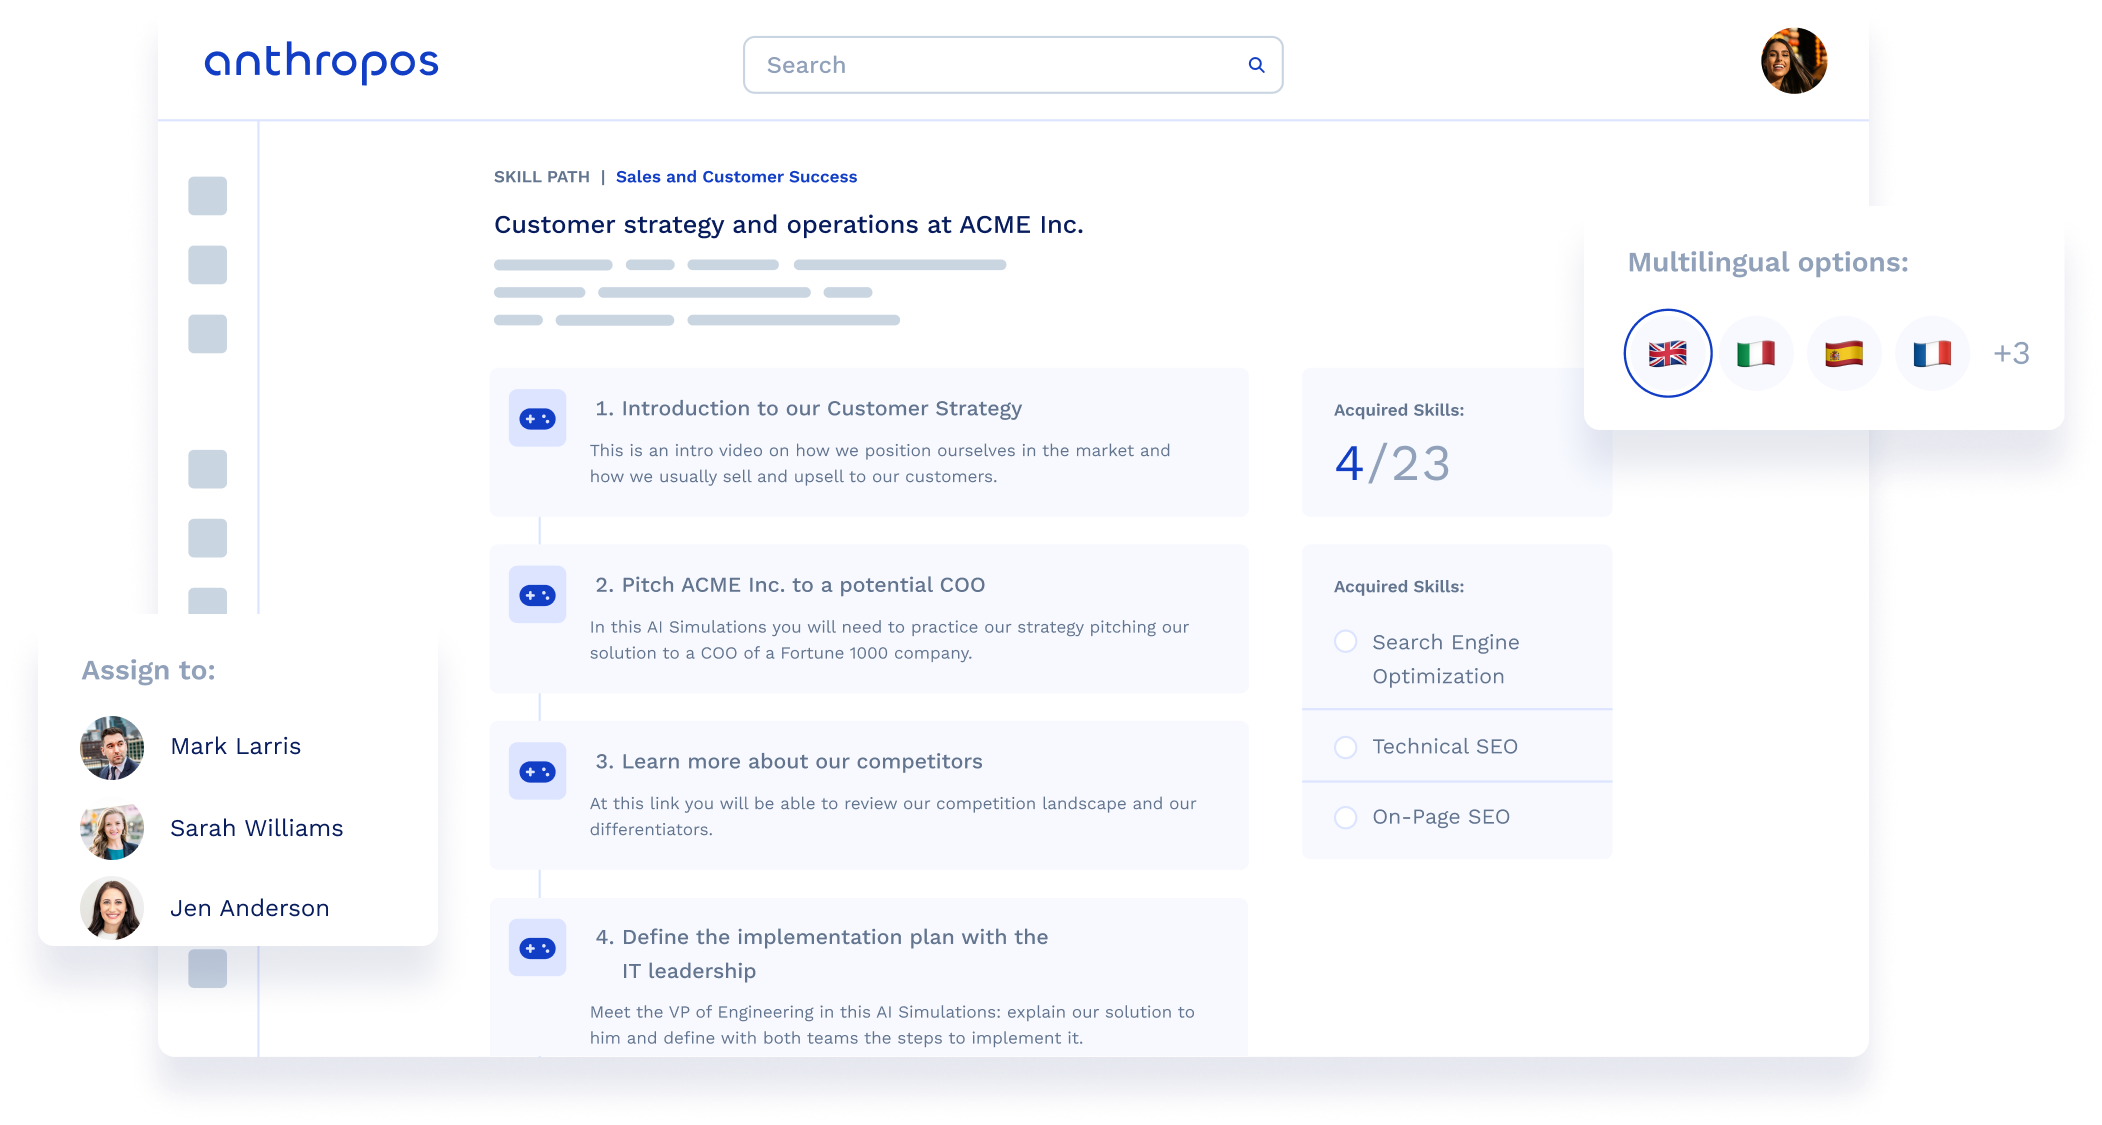The width and height of the screenshot is (2102, 1125).
Task: Assign to Sarah Williams
Action: 256,828
